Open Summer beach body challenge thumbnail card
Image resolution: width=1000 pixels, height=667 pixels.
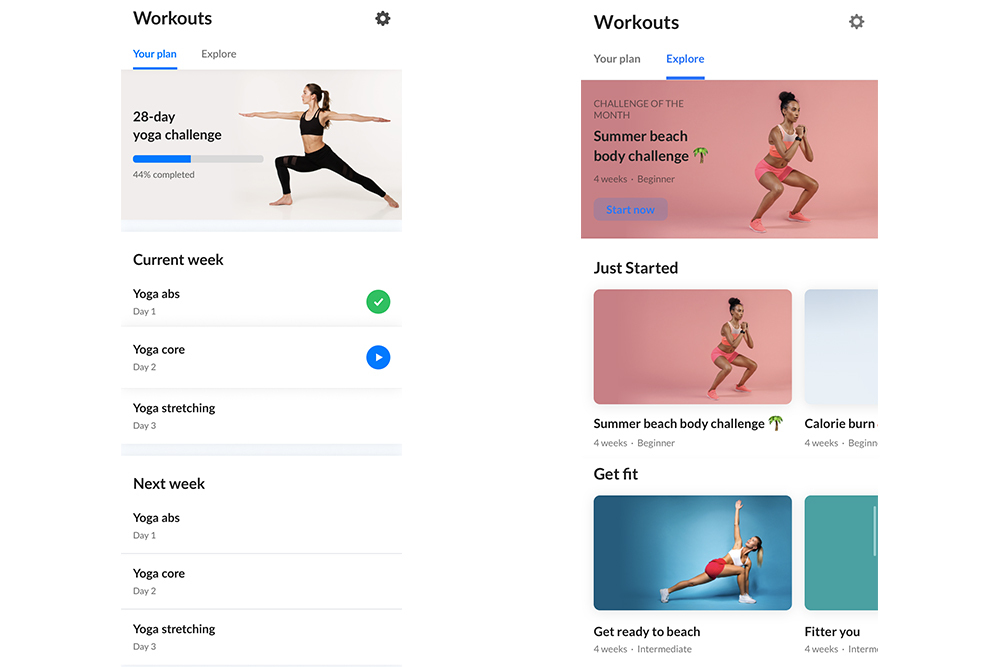(693, 347)
